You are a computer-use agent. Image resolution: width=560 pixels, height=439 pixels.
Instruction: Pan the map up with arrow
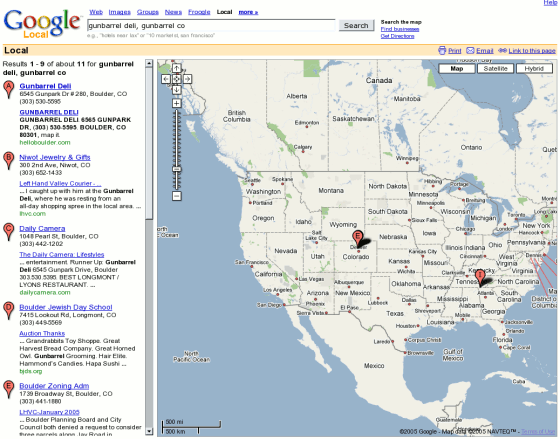[x=176, y=68]
